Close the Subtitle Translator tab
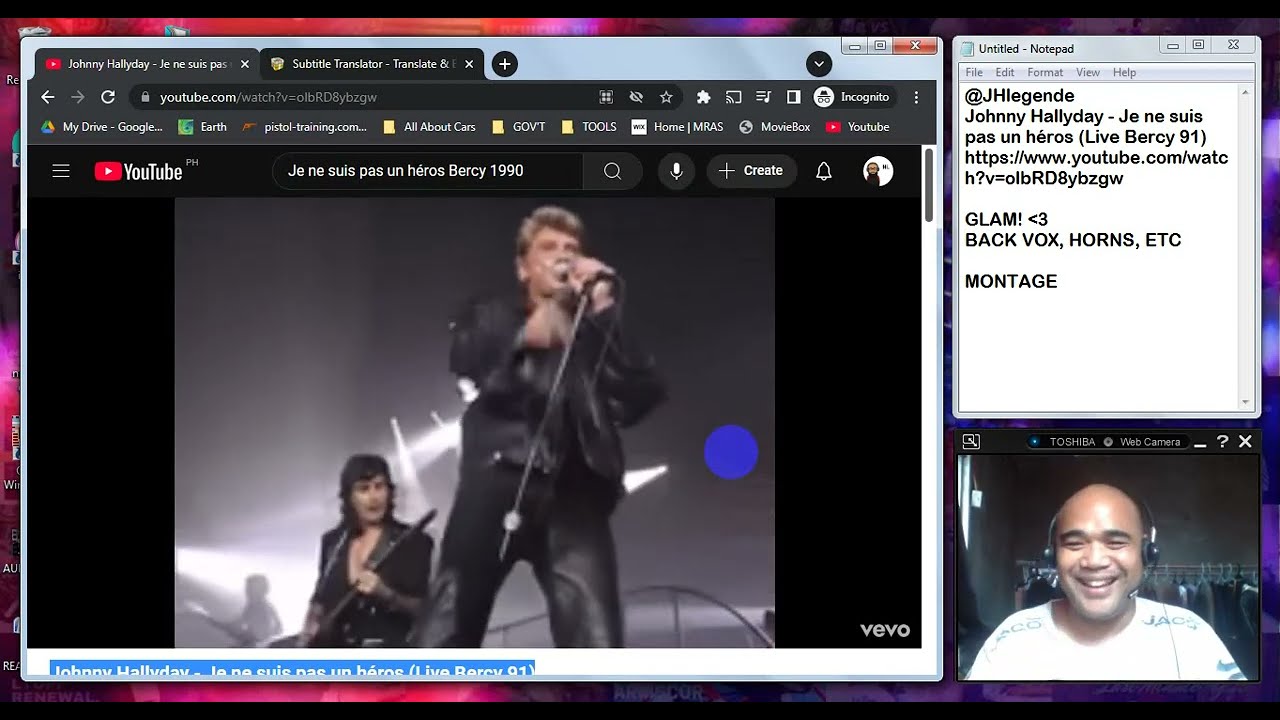1280x720 pixels. pos(469,64)
